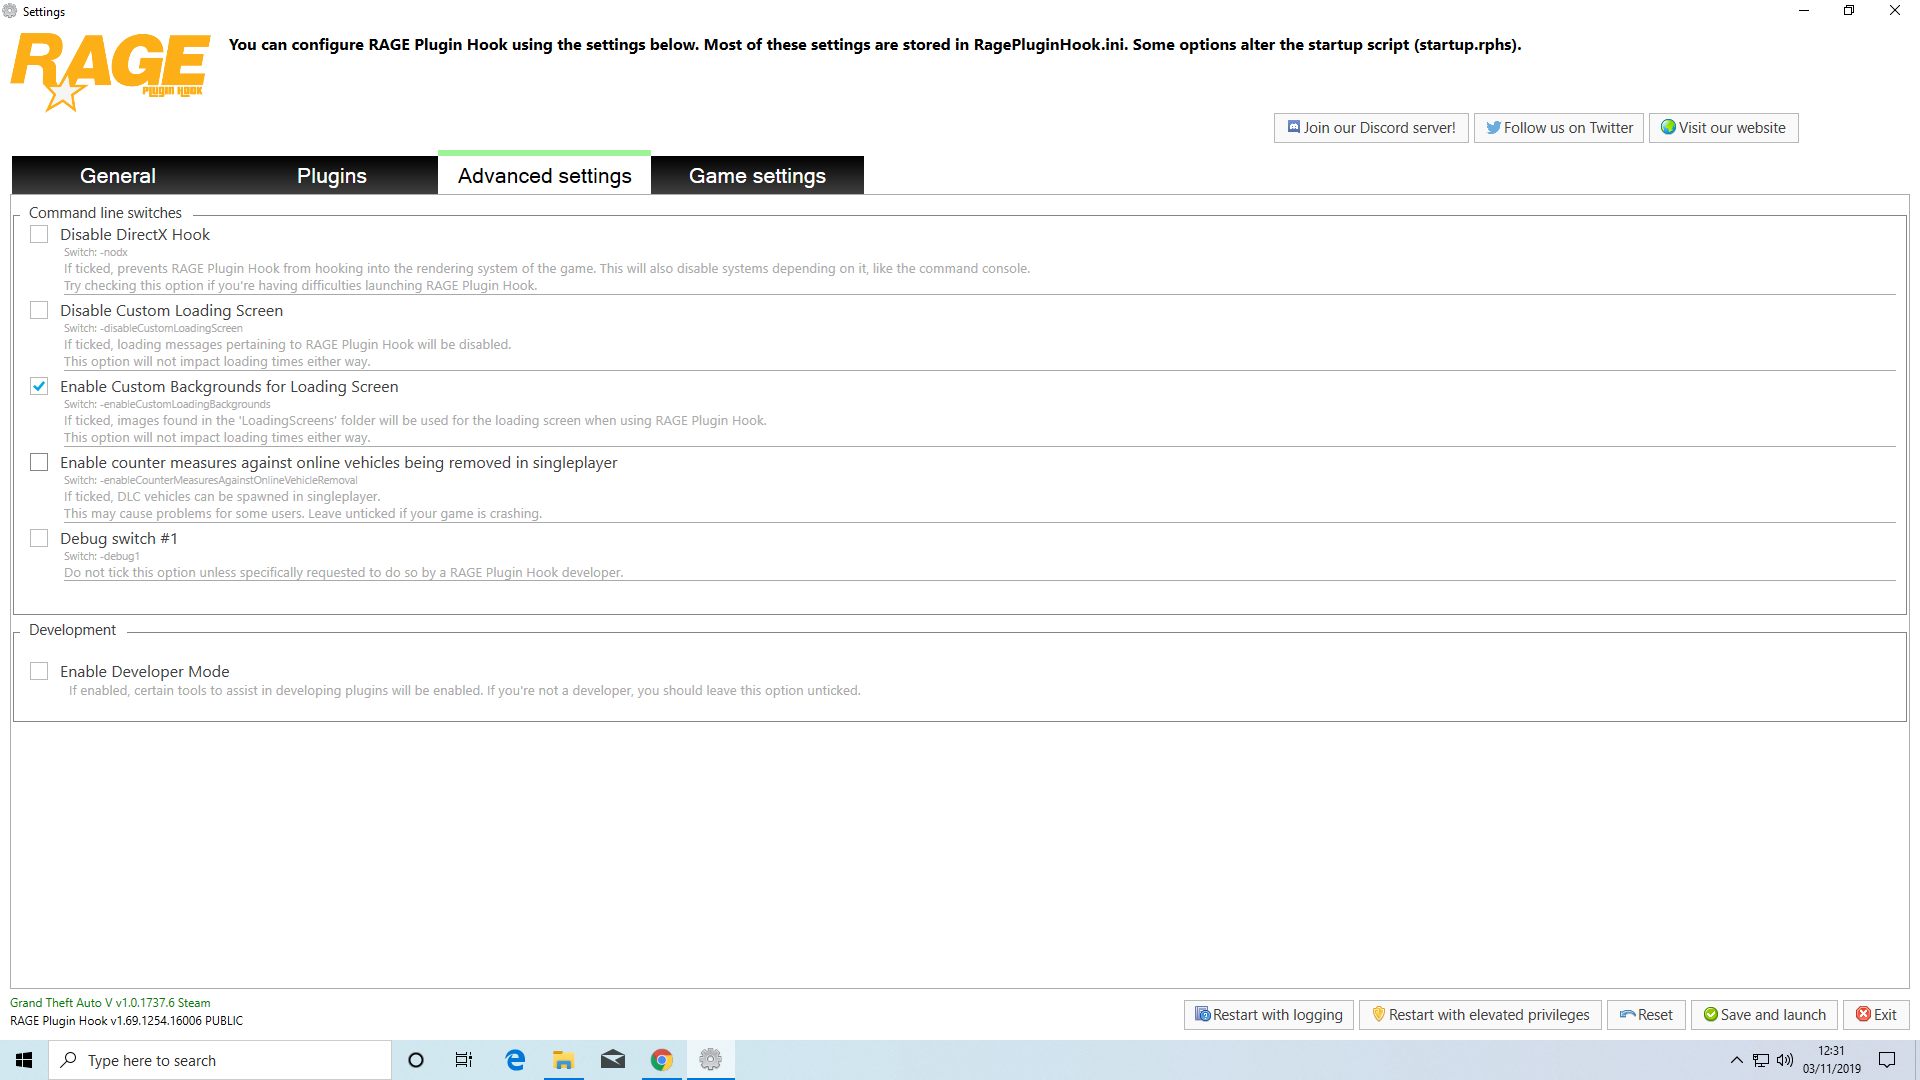Launch Google Chrome from the taskbar
The height and width of the screenshot is (1080, 1920).
pyautogui.click(x=661, y=1060)
